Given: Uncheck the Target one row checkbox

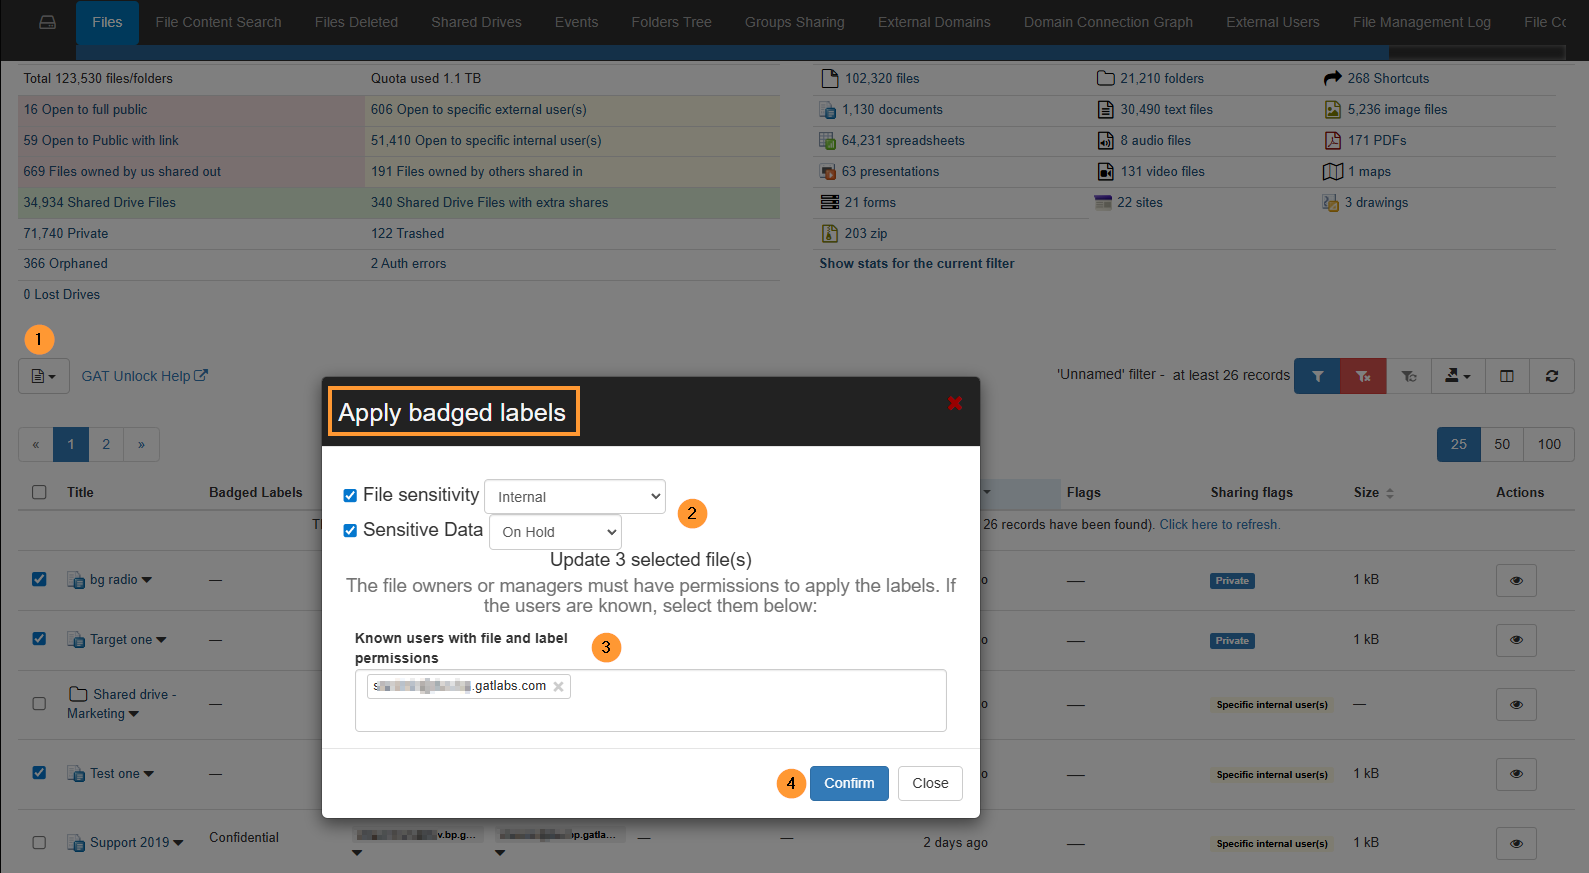Looking at the screenshot, I should coord(39,638).
